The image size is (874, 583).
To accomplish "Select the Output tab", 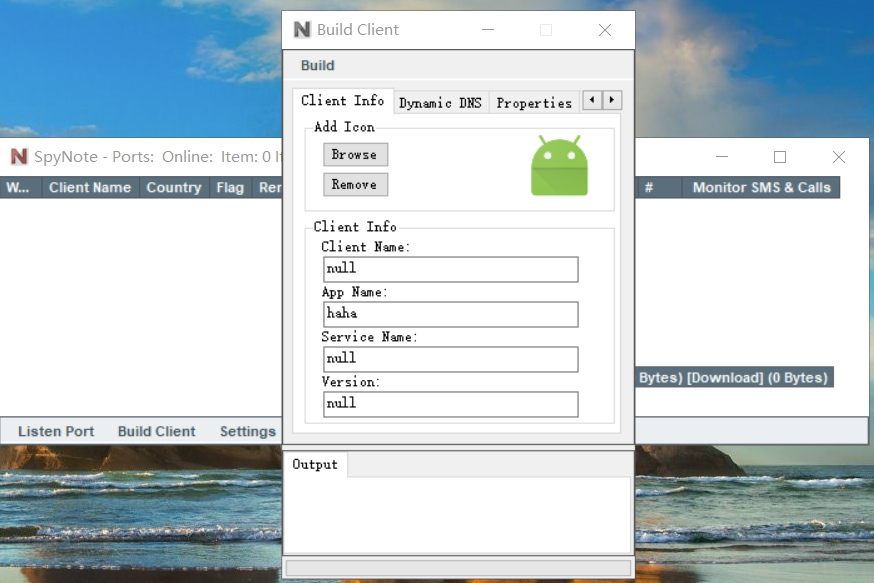I will tap(315, 464).
